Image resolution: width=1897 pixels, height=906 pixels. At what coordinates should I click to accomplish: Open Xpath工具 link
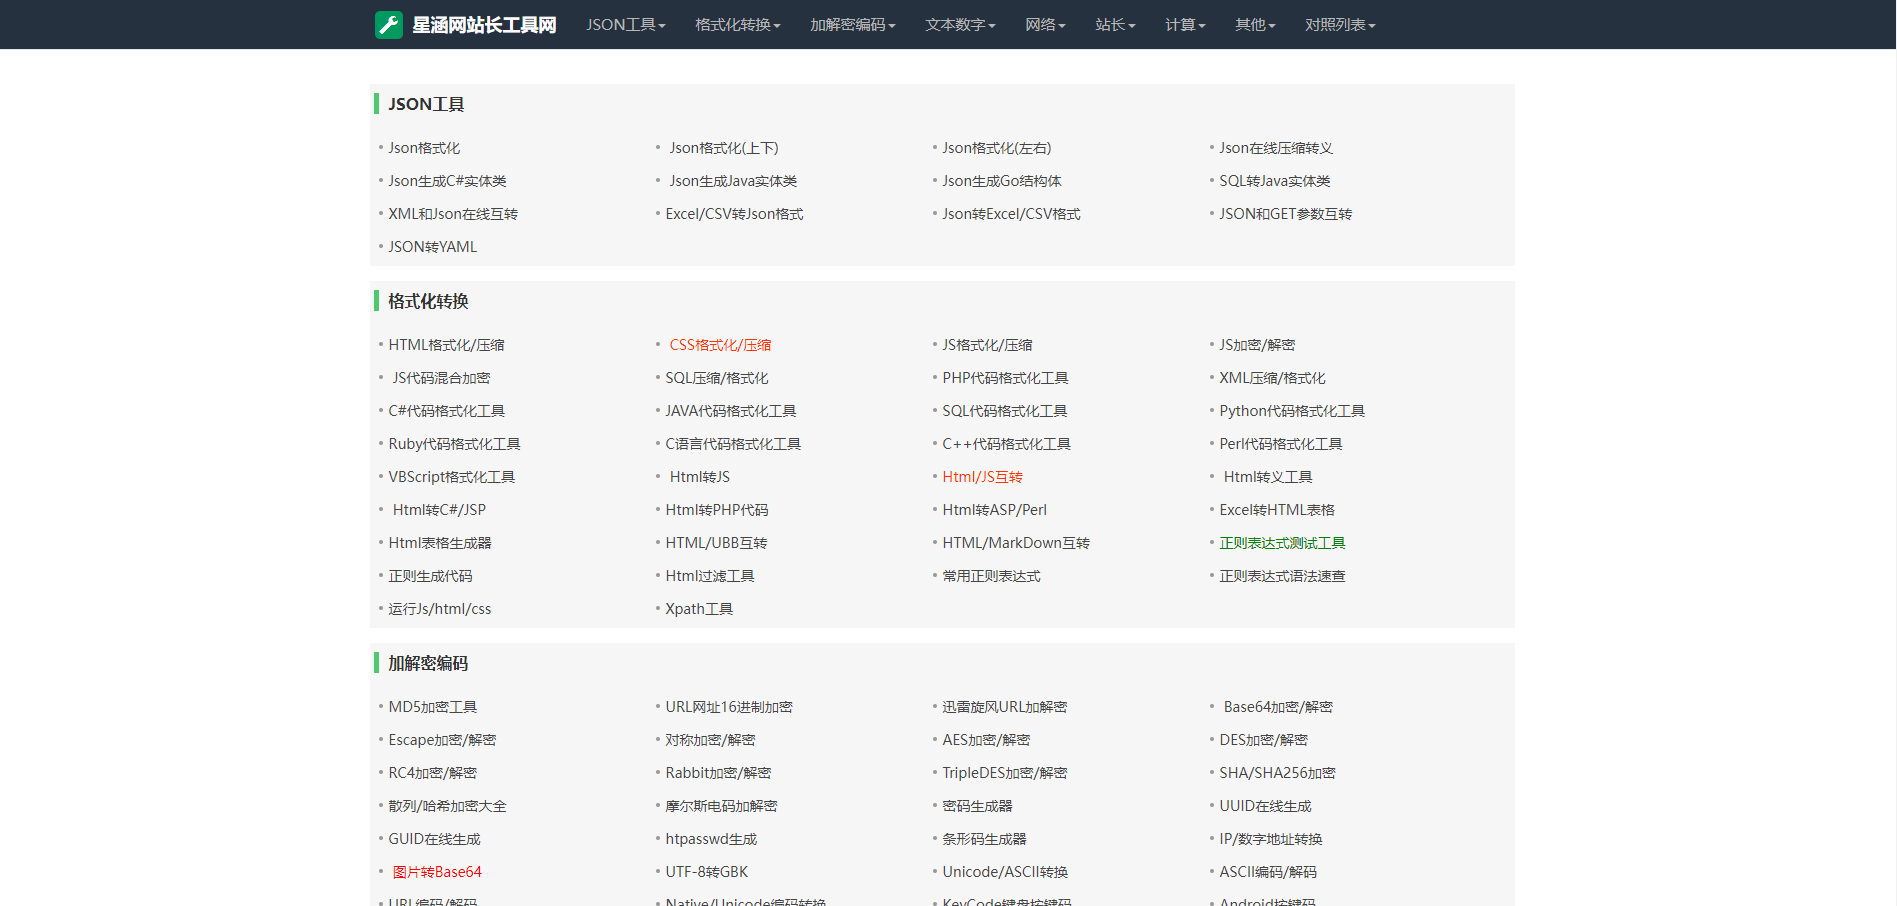[x=699, y=609]
